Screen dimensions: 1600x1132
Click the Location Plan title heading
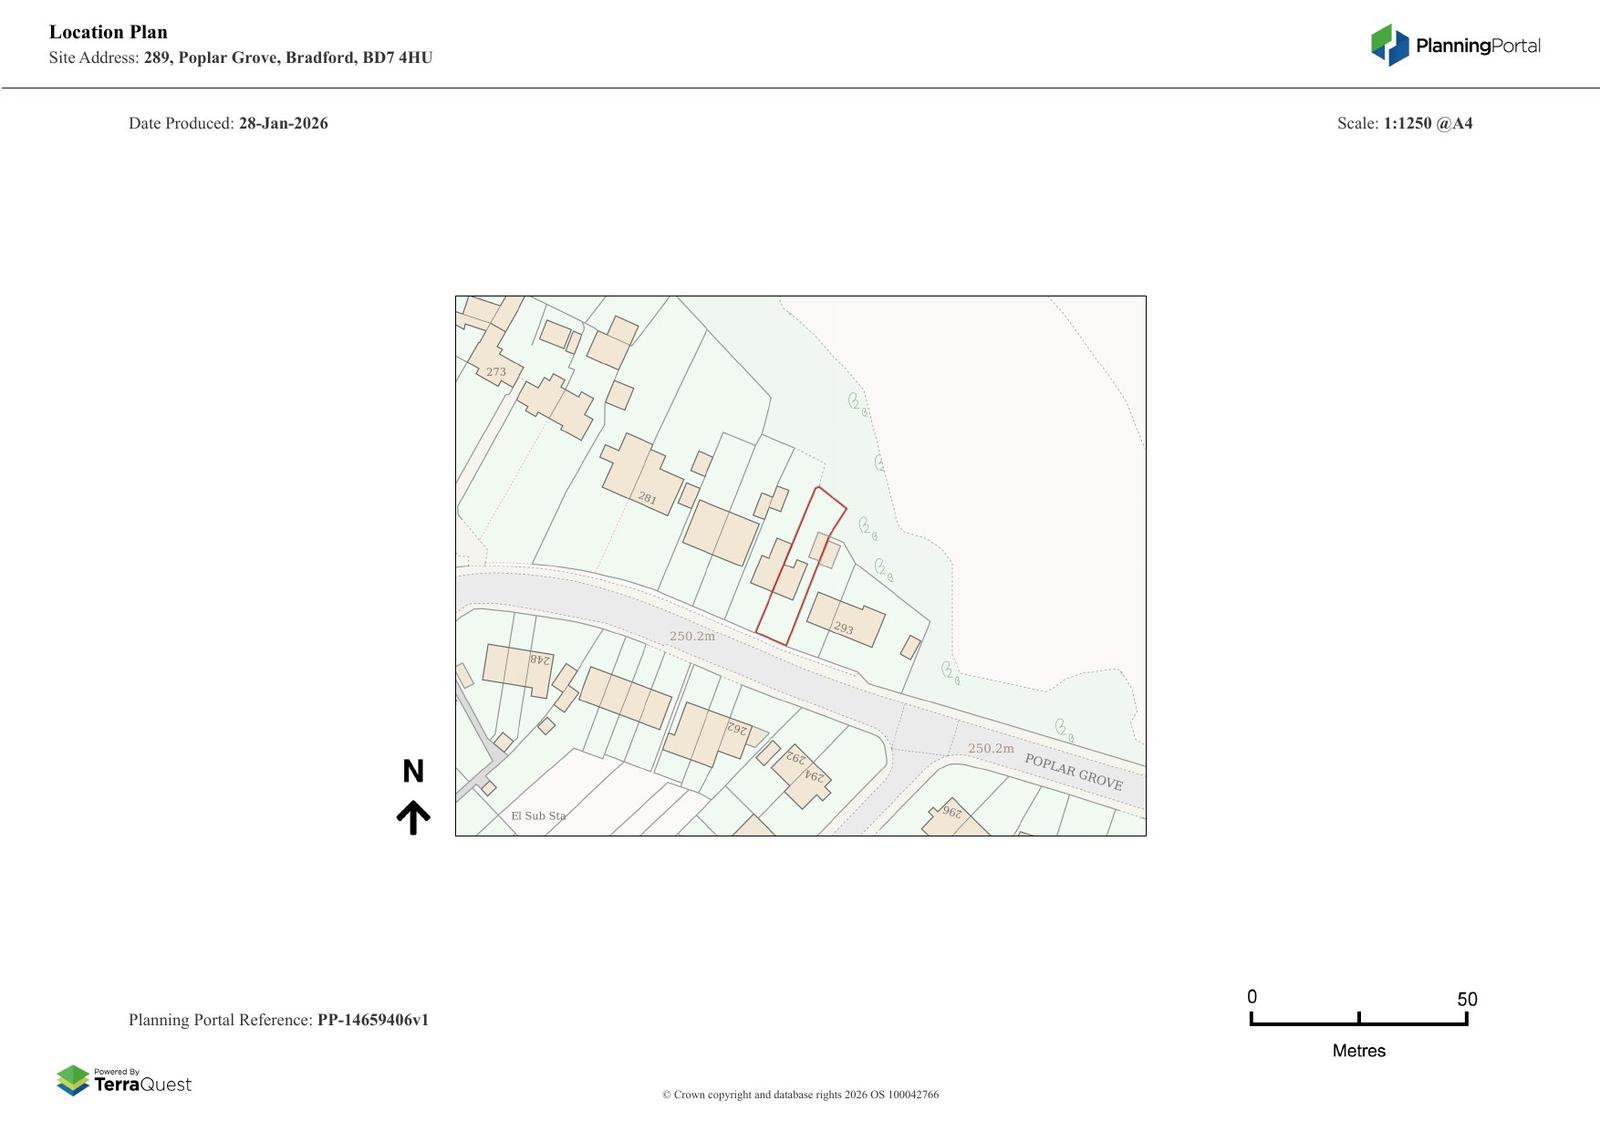coord(108,32)
